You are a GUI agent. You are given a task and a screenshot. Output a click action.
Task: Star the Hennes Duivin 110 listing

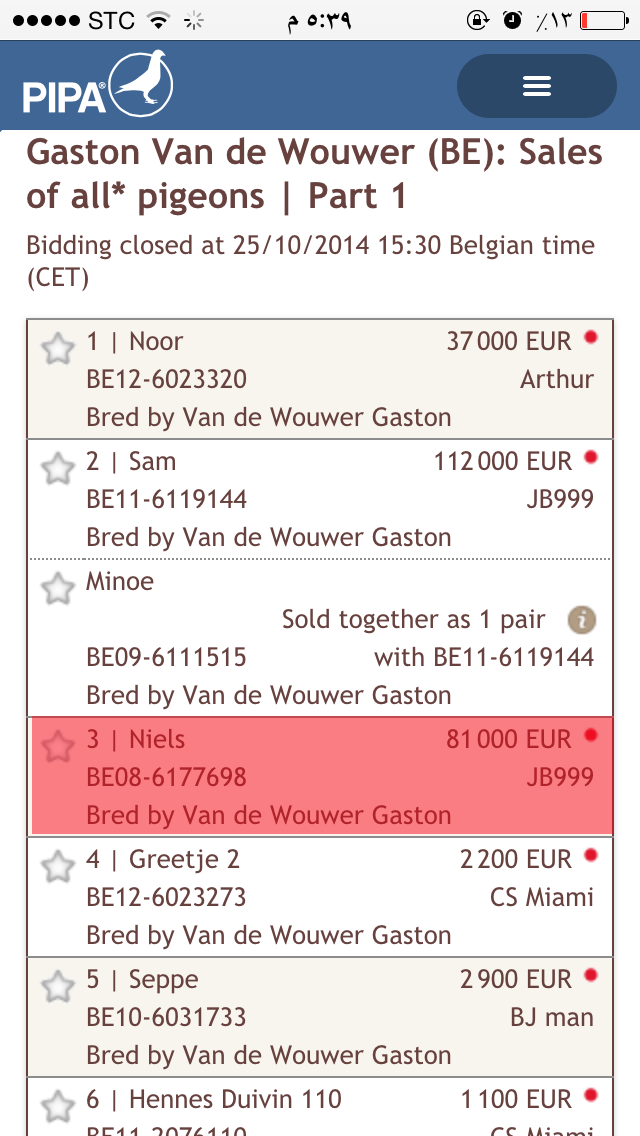click(x=58, y=1106)
